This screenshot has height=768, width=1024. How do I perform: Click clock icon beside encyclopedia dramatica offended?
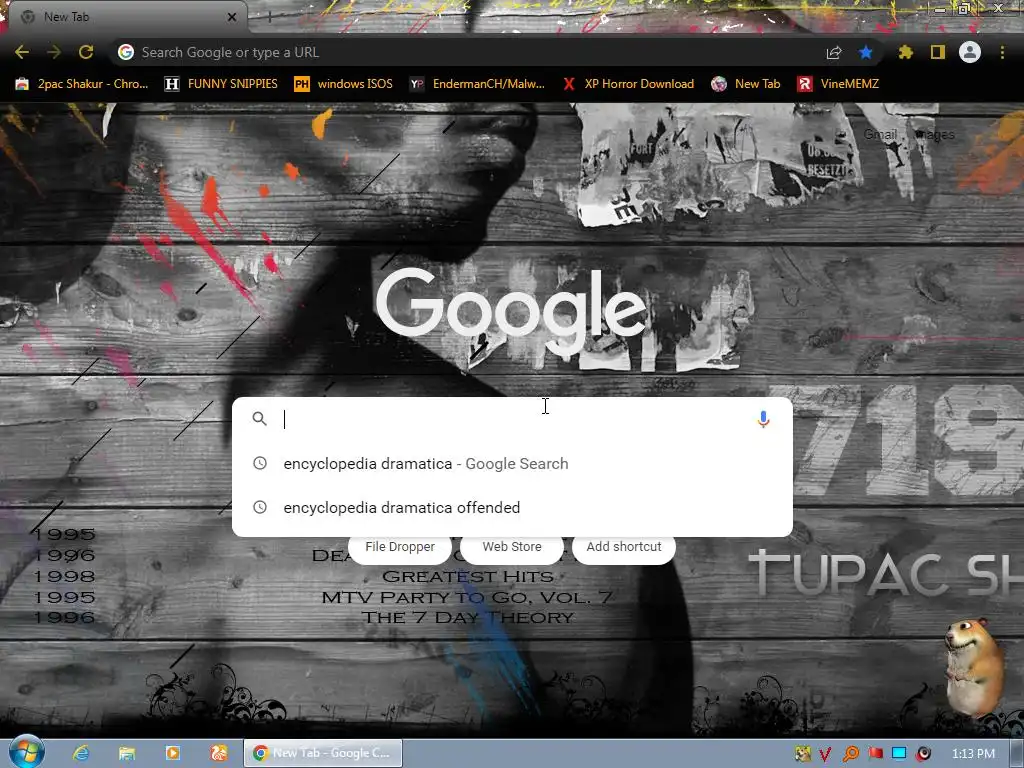click(x=260, y=507)
